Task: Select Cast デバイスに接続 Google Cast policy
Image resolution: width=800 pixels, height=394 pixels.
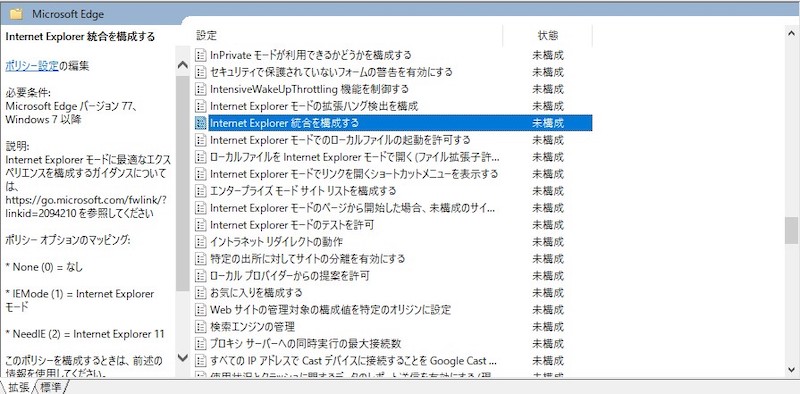Action: pyautogui.click(x=353, y=360)
